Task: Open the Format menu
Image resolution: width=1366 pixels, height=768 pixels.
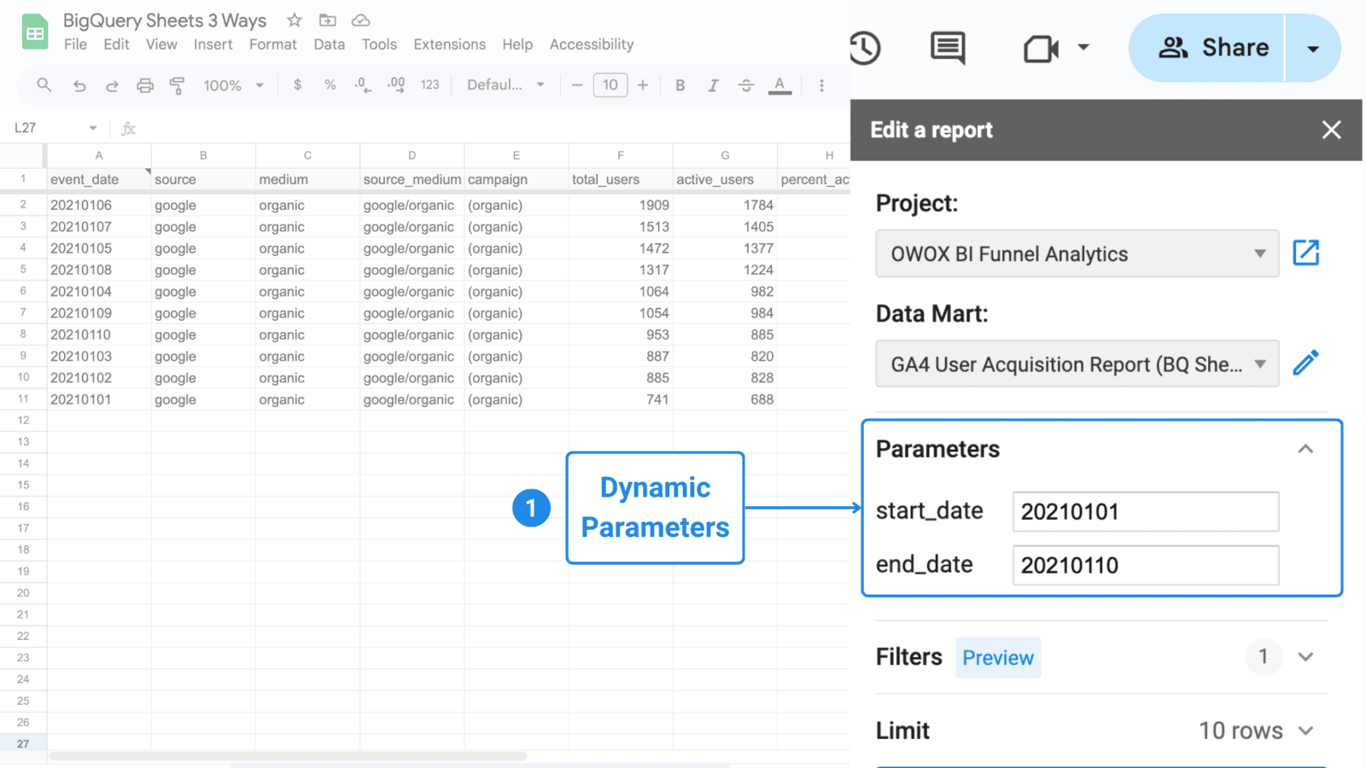Action: [x=273, y=45]
